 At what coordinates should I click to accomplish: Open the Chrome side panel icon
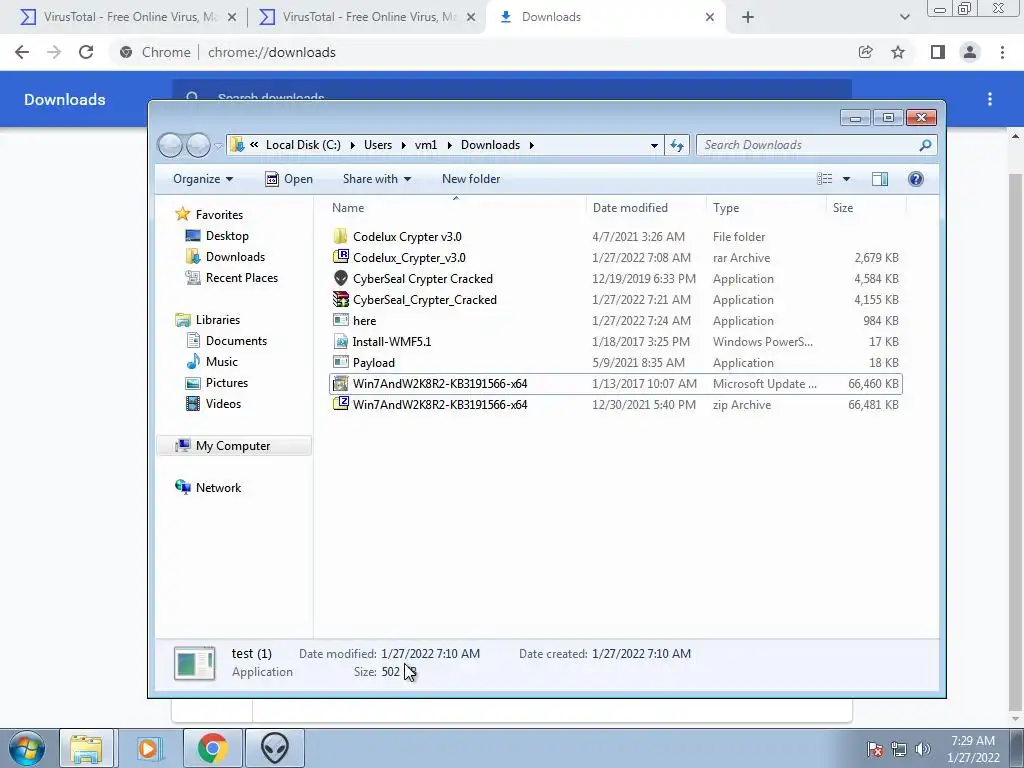click(938, 52)
